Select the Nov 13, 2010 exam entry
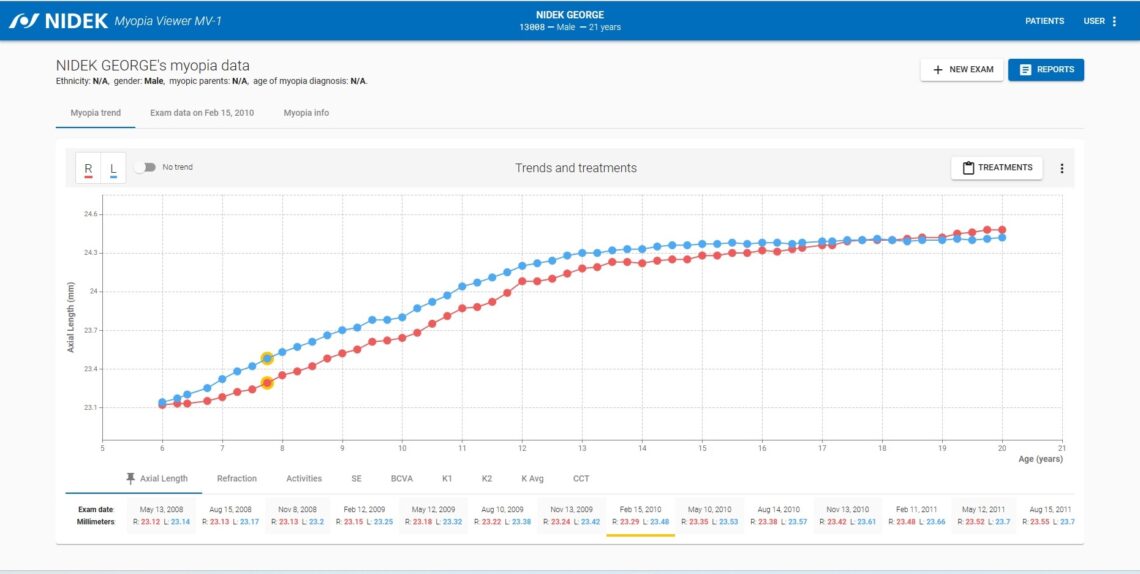Screen dimensions: 1140x574 tap(848, 516)
